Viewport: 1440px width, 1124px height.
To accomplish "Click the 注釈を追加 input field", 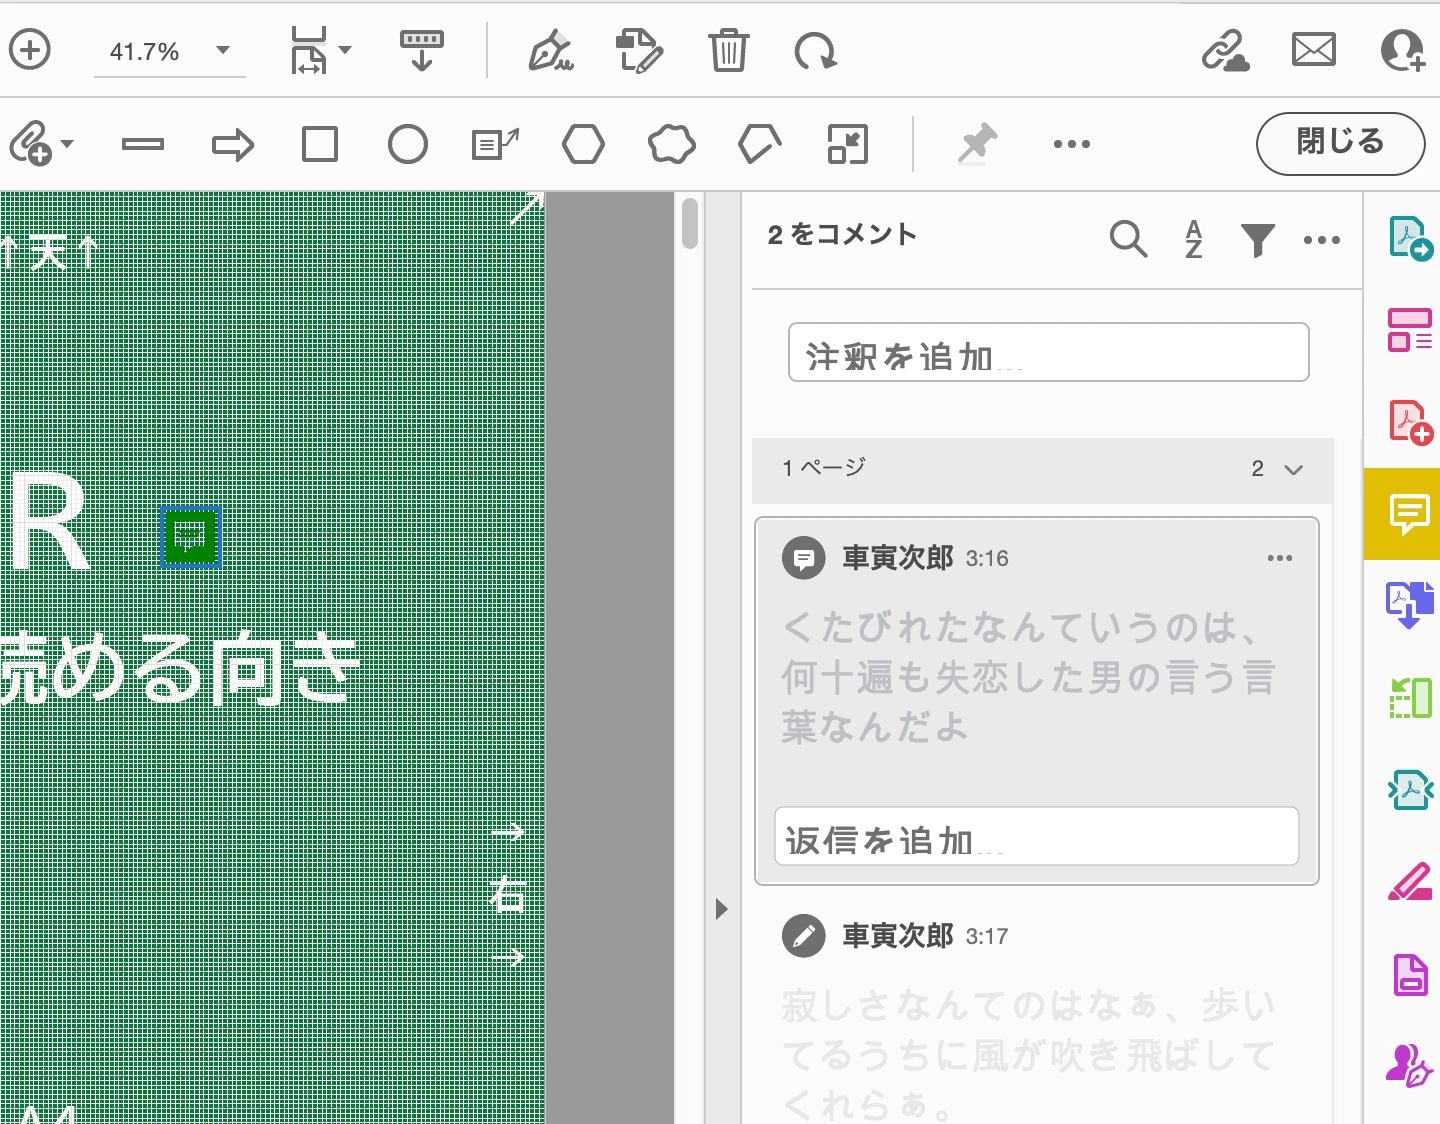I will tap(1048, 352).
